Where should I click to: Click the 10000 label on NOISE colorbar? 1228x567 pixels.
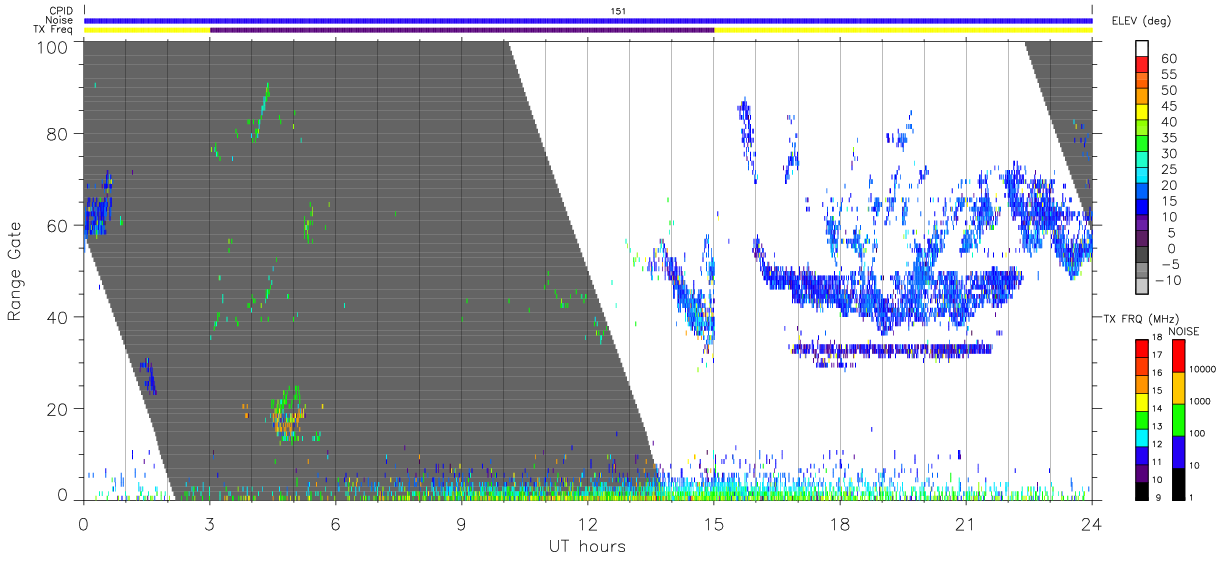pyautogui.click(x=1202, y=369)
